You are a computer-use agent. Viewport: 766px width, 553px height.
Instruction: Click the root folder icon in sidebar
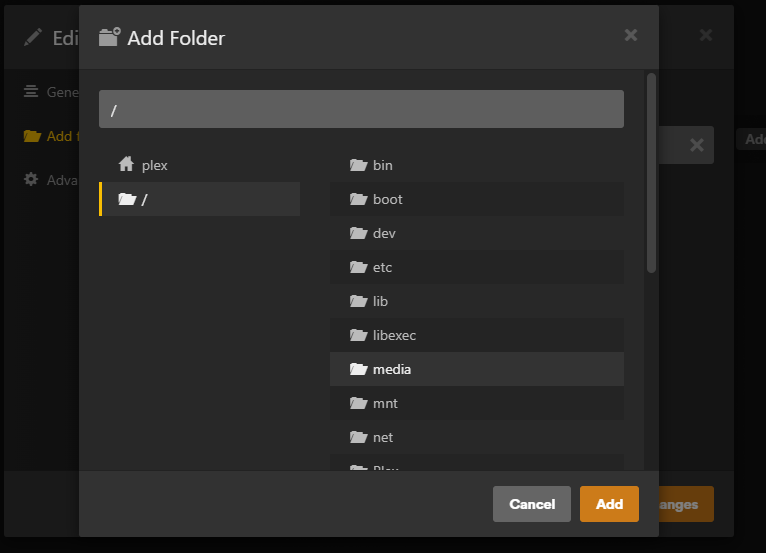click(127, 199)
